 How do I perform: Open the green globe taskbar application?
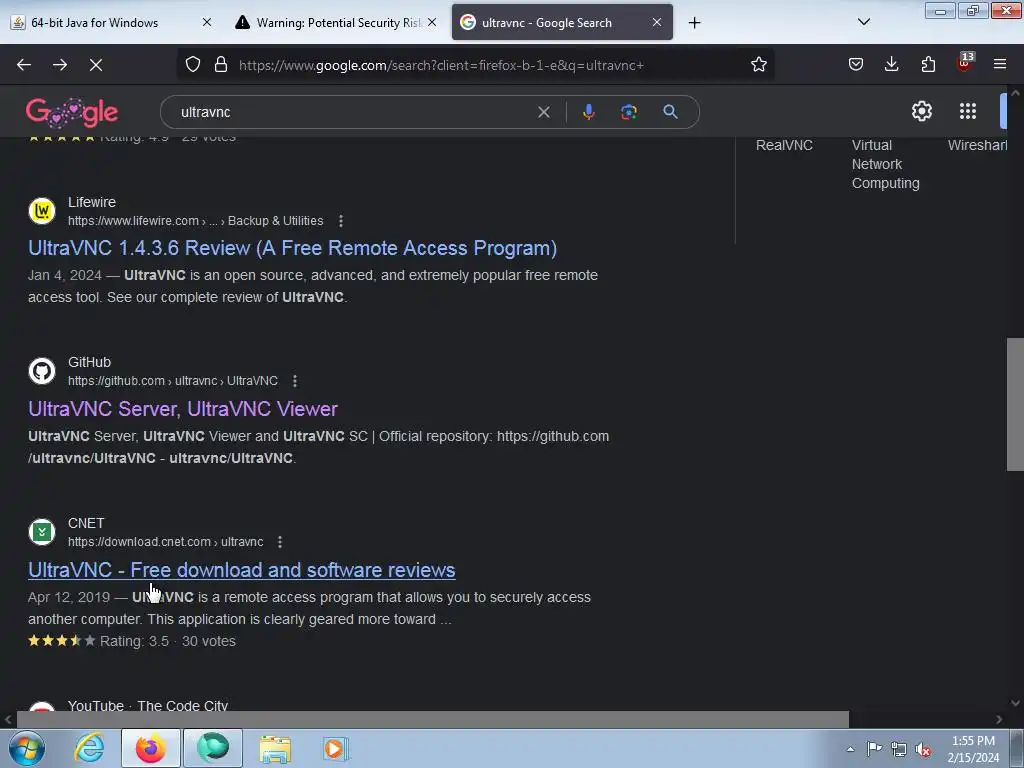[213, 748]
